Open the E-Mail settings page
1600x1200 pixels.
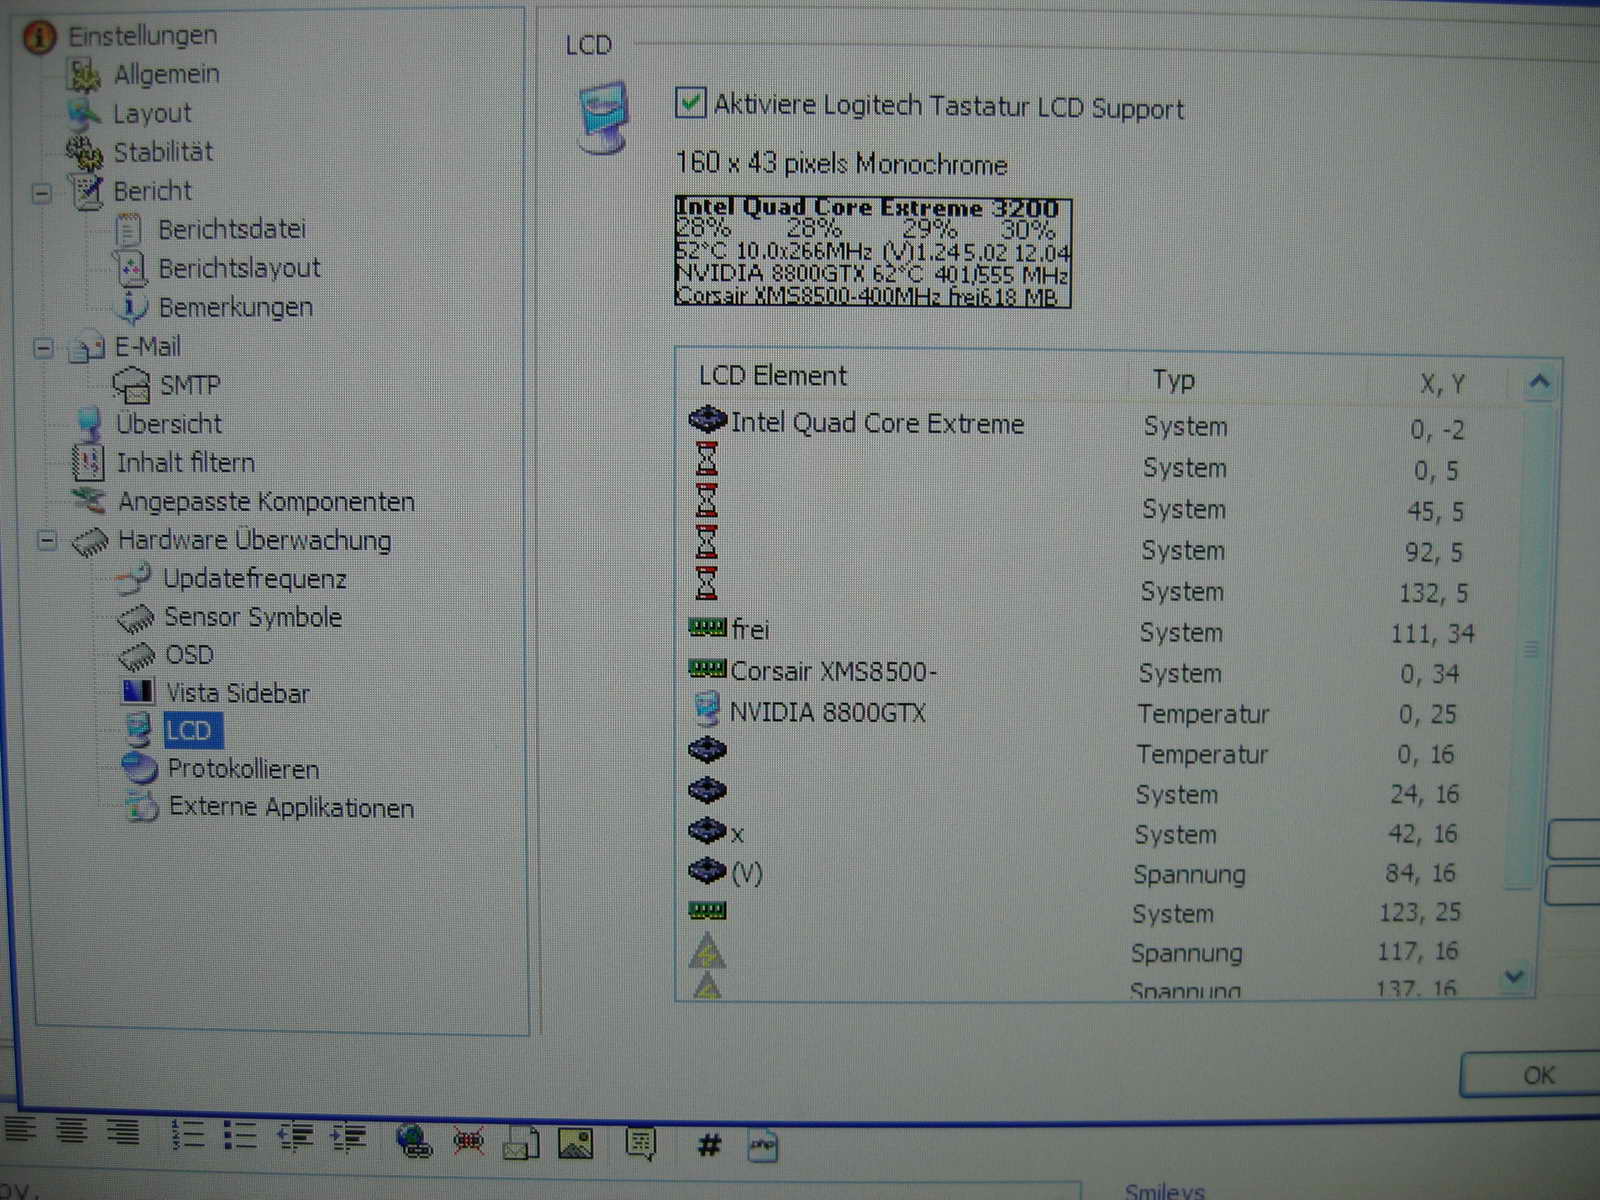[147, 347]
